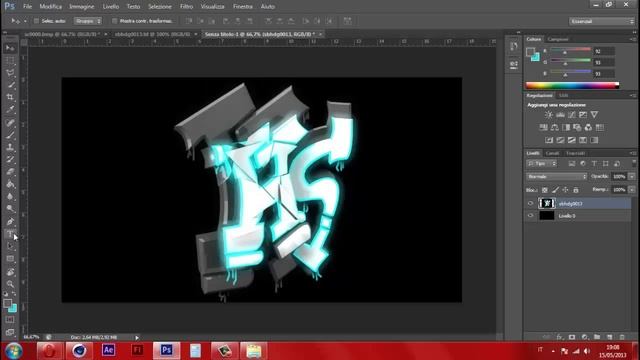Viewport: 640px width, 360px height.
Task: Select the Paint Bucket tool
Action: [10, 184]
